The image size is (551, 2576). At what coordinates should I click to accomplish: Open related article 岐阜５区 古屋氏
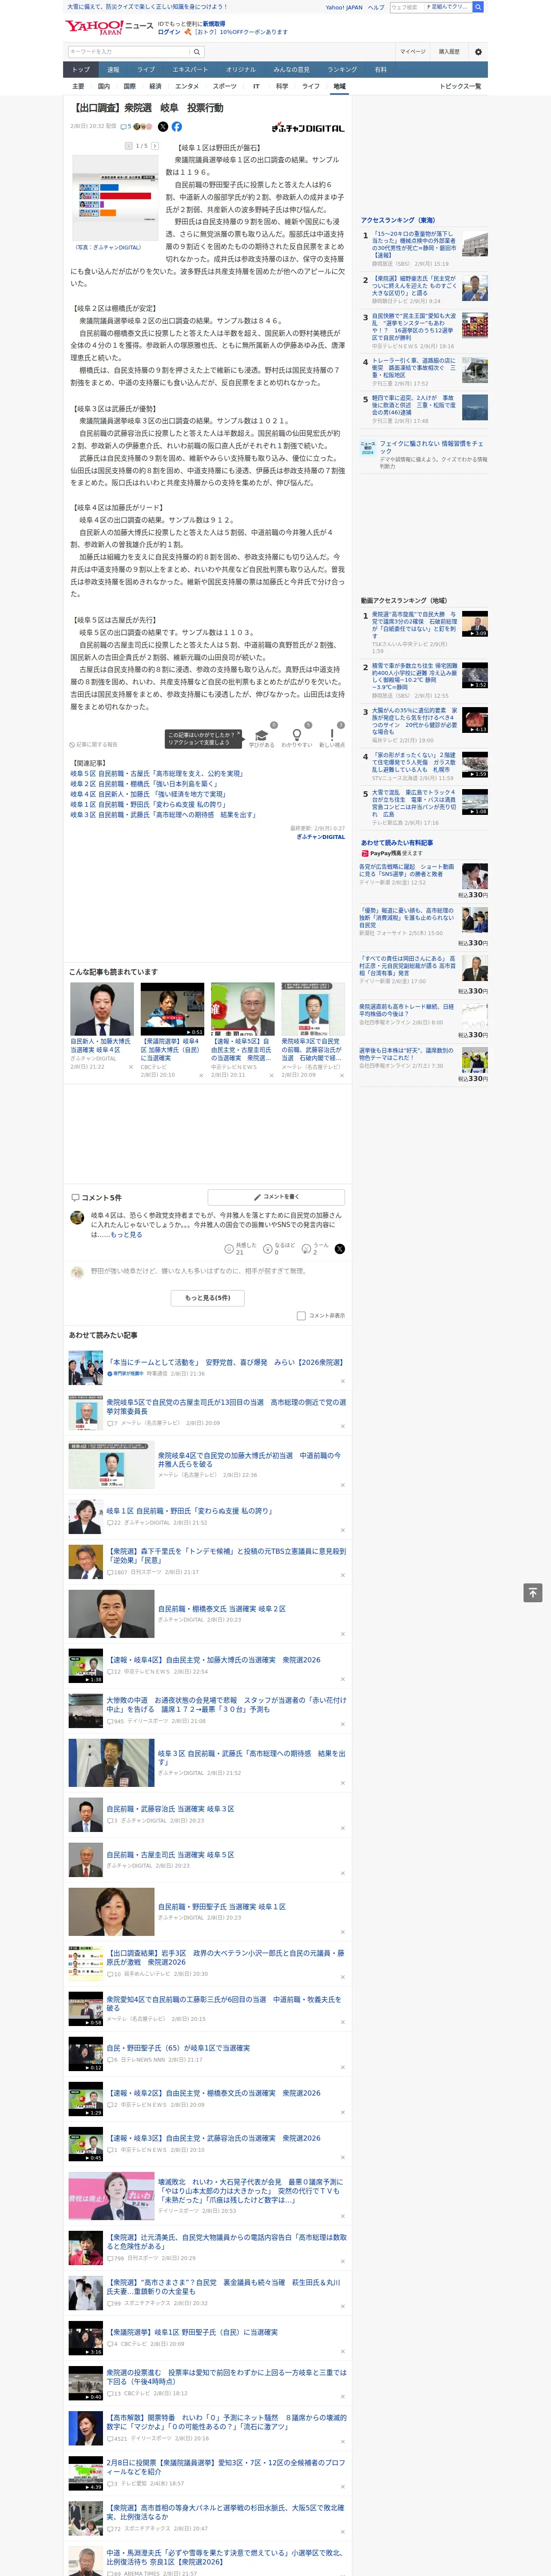click(x=157, y=774)
